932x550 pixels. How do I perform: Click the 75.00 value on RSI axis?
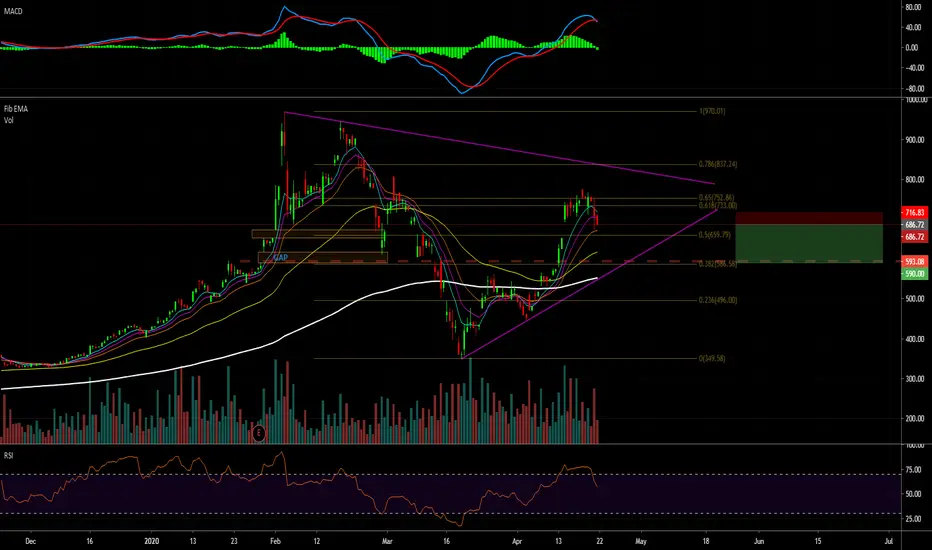tap(915, 470)
